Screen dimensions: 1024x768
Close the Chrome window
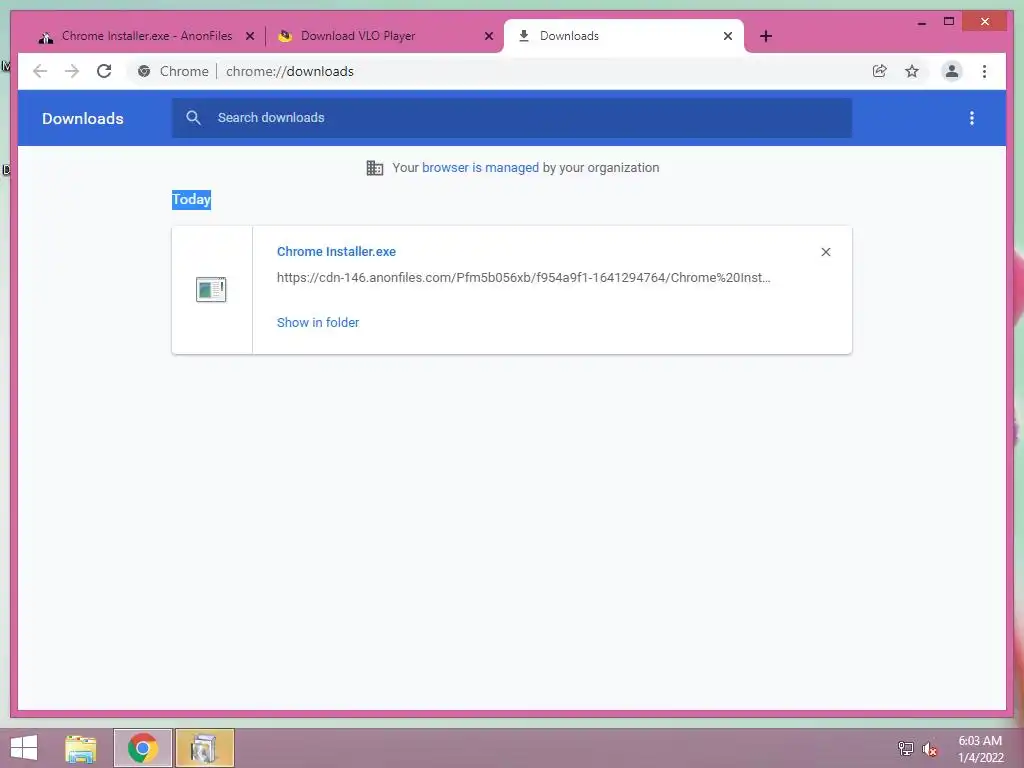pos(985,22)
